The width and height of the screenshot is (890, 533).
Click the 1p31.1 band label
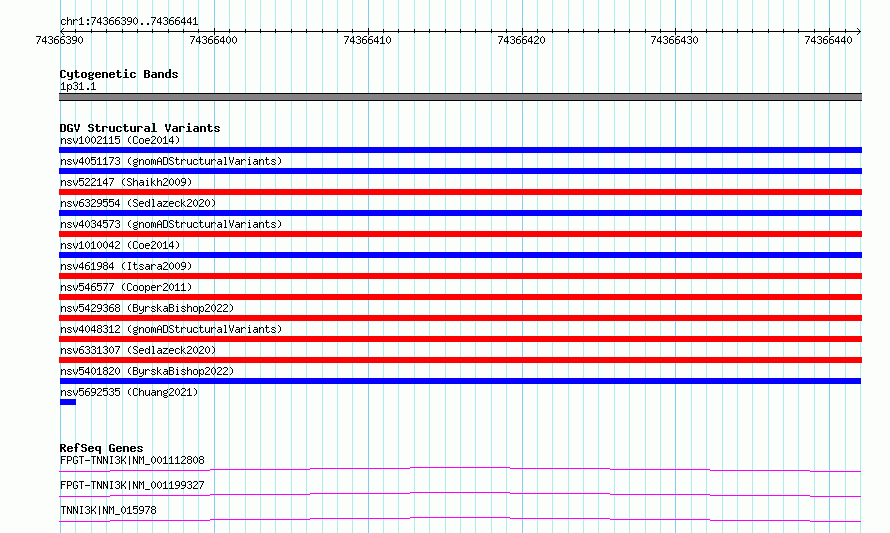[x=78, y=87]
